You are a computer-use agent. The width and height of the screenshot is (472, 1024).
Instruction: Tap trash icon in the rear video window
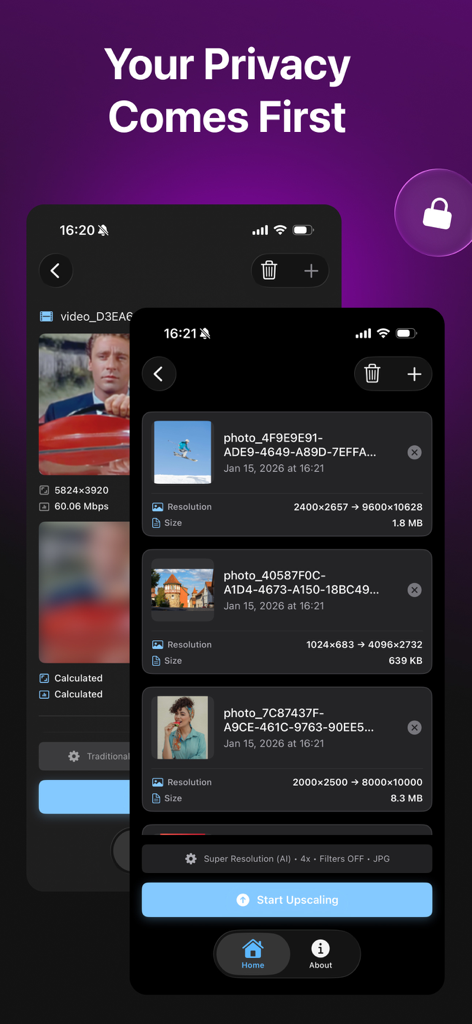(269, 270)
